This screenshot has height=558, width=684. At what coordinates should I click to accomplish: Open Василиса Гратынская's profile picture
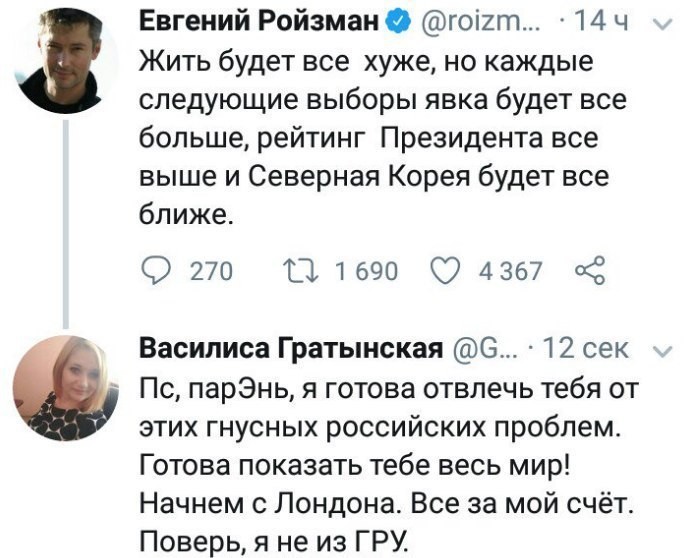(x=60, y=387)
